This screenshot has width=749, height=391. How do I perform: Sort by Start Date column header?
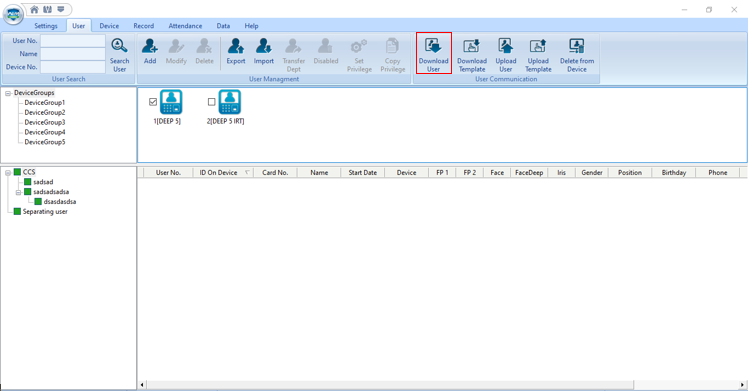point(363,173)
